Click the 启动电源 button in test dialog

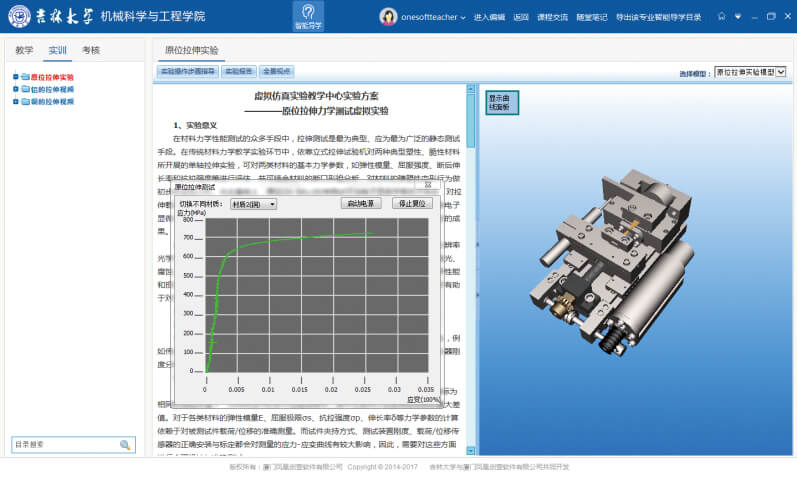362,203
